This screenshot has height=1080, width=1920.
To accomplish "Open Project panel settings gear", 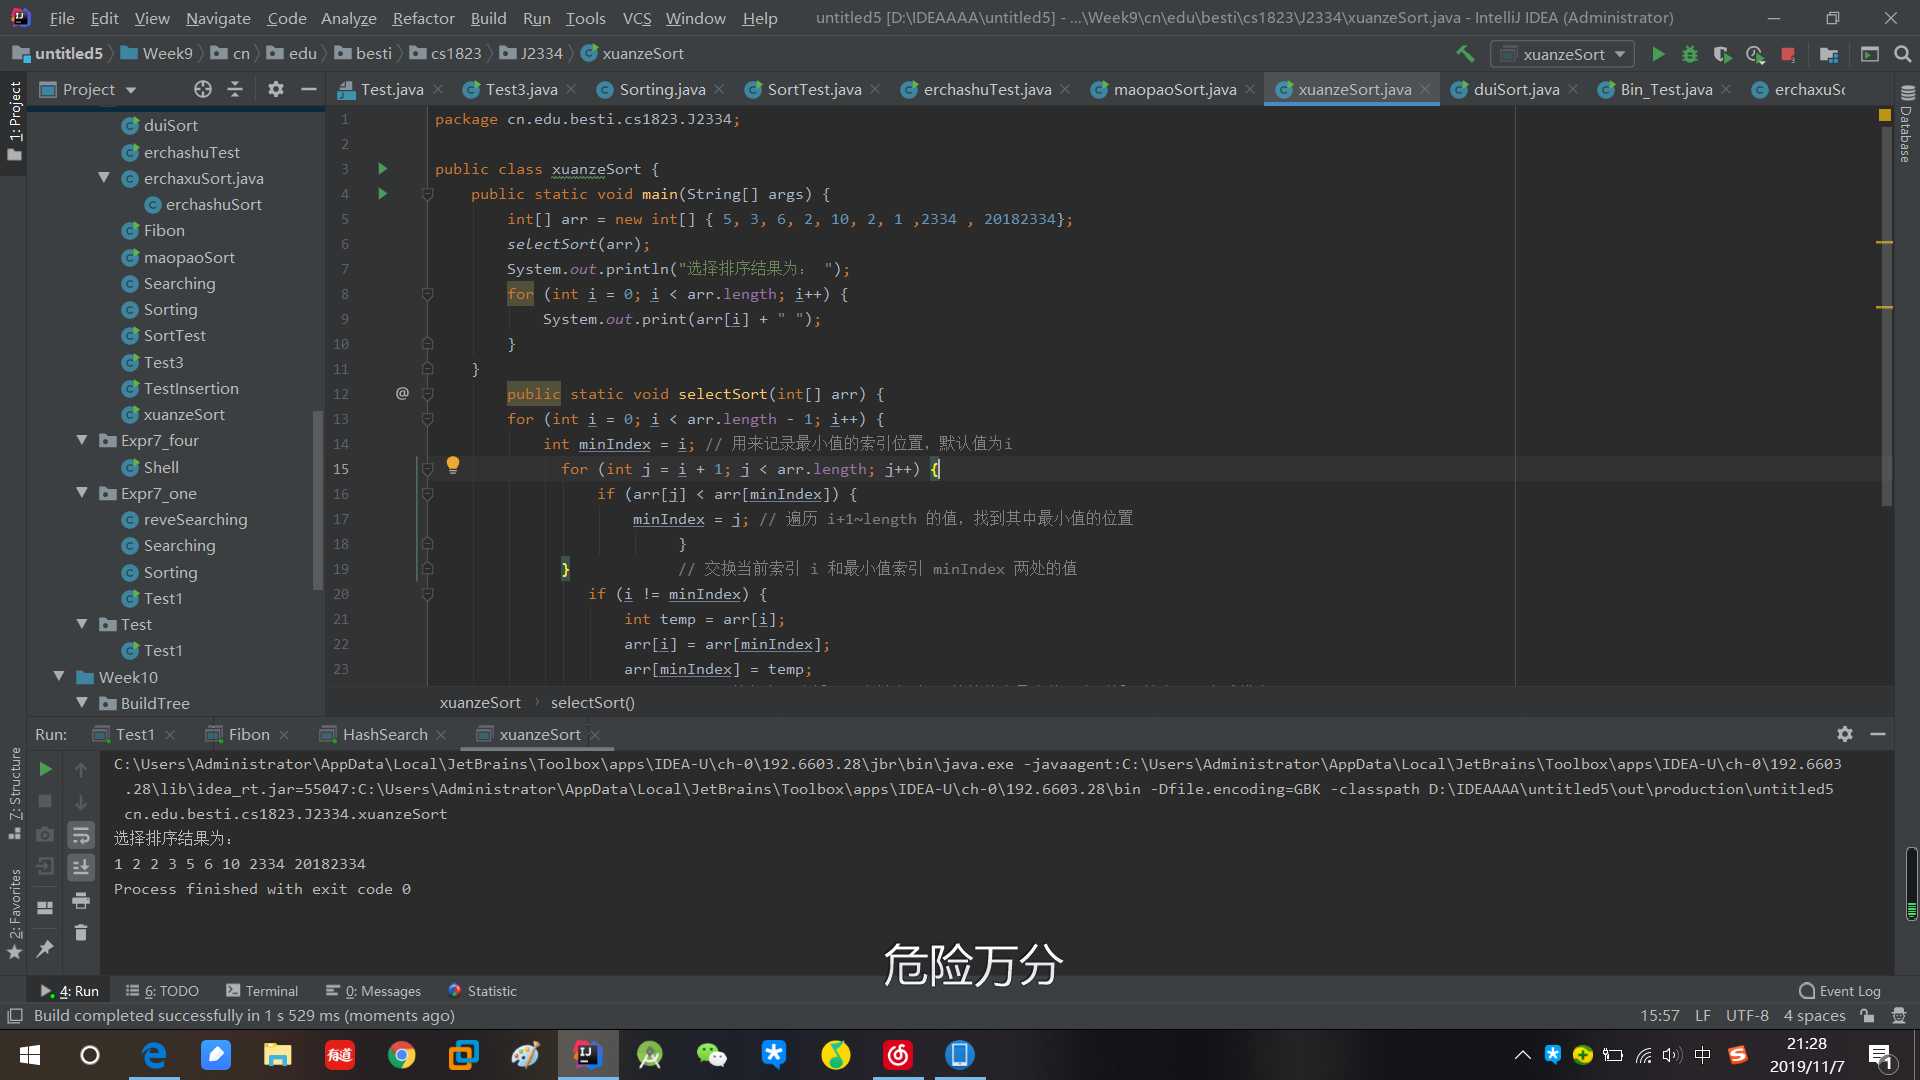I will [276, 89].
